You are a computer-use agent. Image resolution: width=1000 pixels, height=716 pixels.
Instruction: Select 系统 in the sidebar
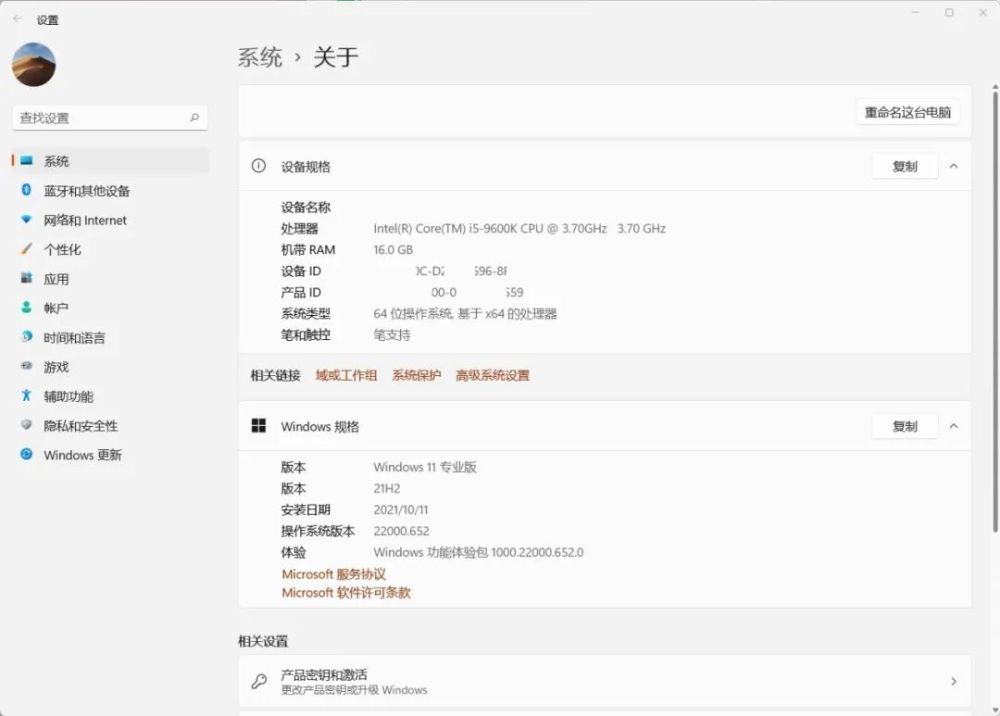click(x=110, y=161)
